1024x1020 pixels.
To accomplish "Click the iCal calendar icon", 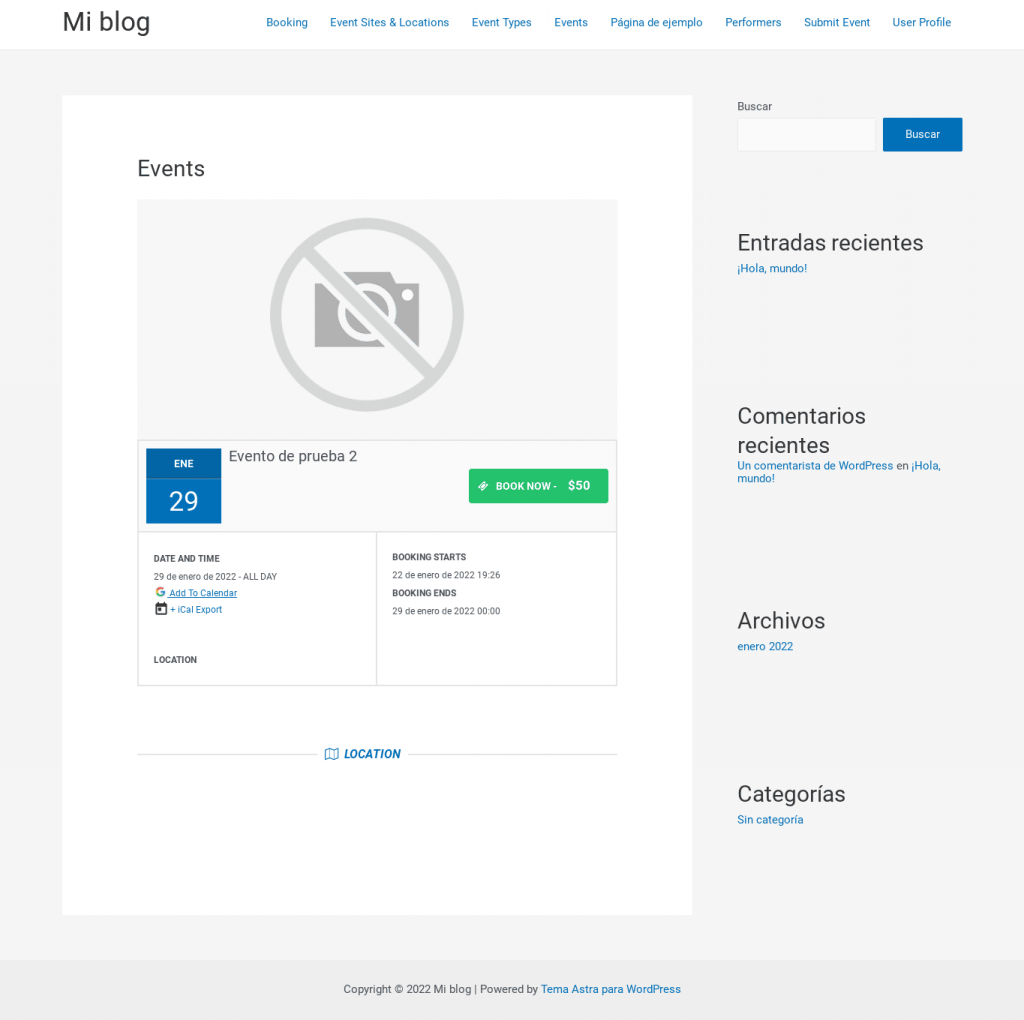I will 161,609.
